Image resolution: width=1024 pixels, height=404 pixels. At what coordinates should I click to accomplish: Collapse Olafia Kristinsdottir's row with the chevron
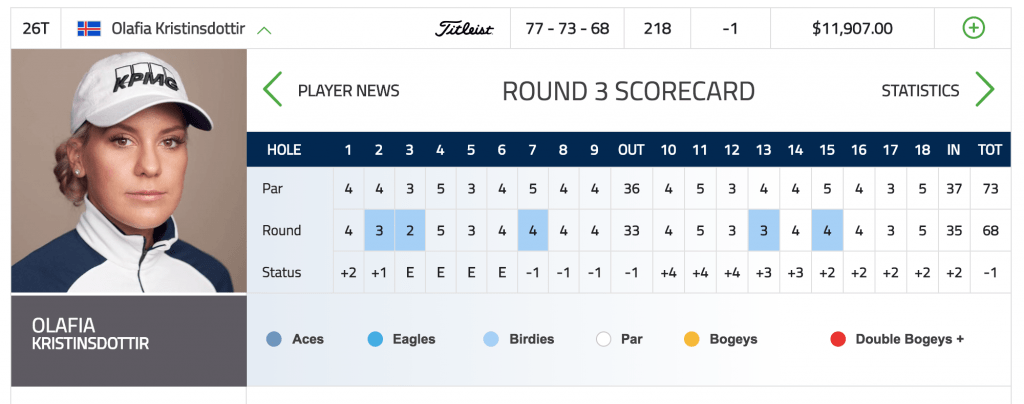click(x=264, y=29)
